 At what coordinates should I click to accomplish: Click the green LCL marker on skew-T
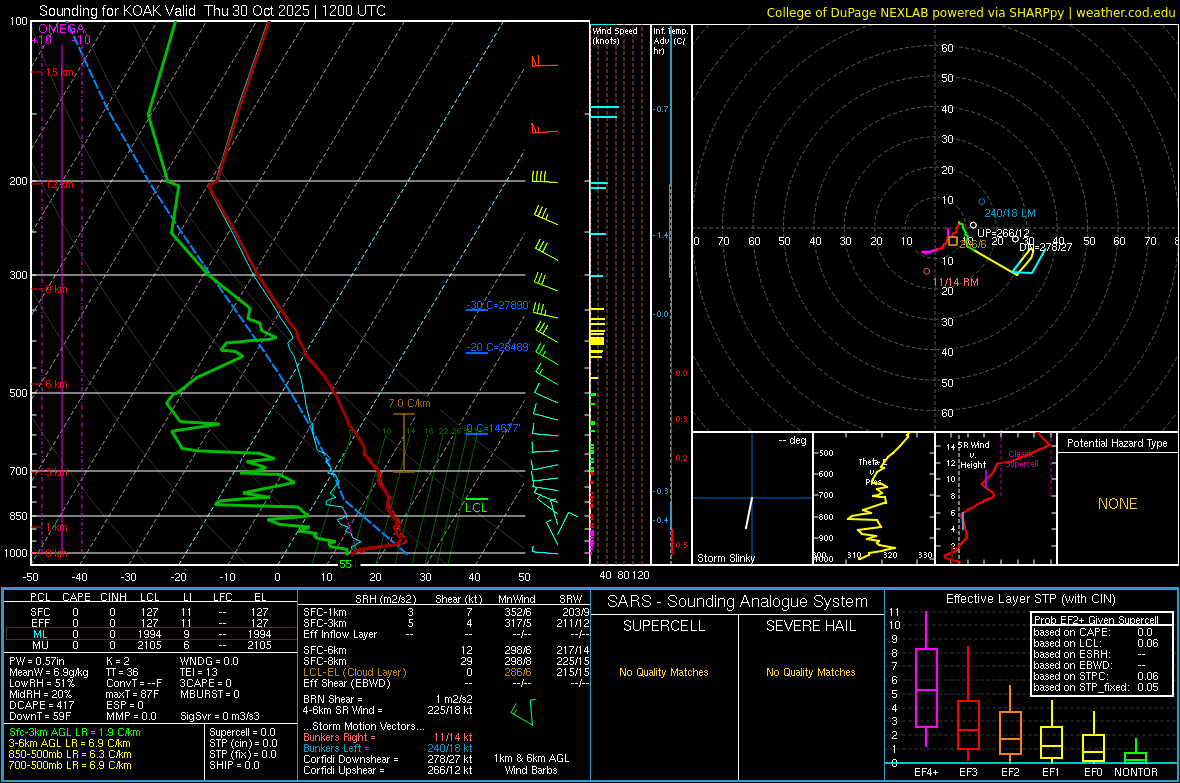pos(476,507)
